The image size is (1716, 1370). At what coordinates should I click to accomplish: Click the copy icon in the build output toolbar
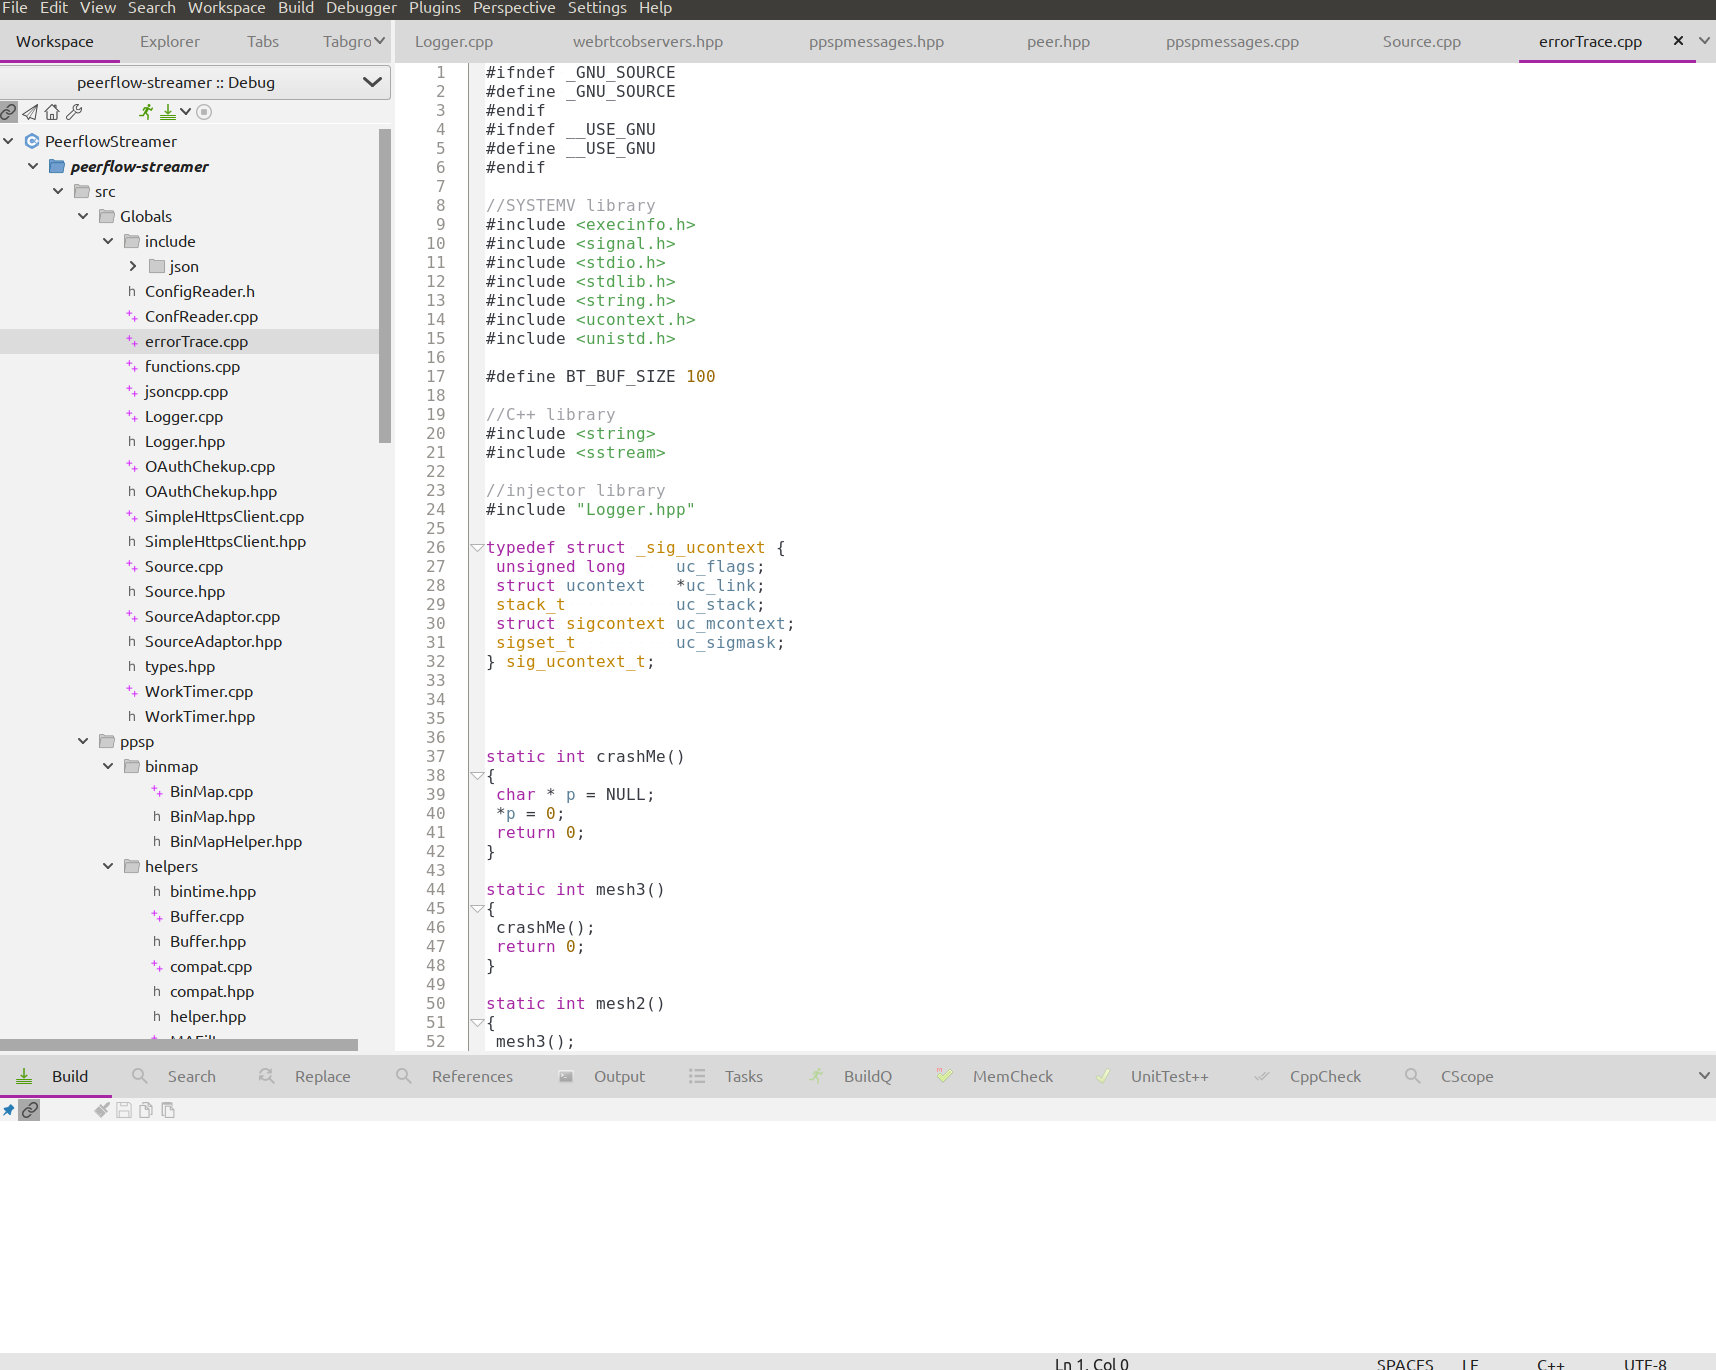(145, 1110)
